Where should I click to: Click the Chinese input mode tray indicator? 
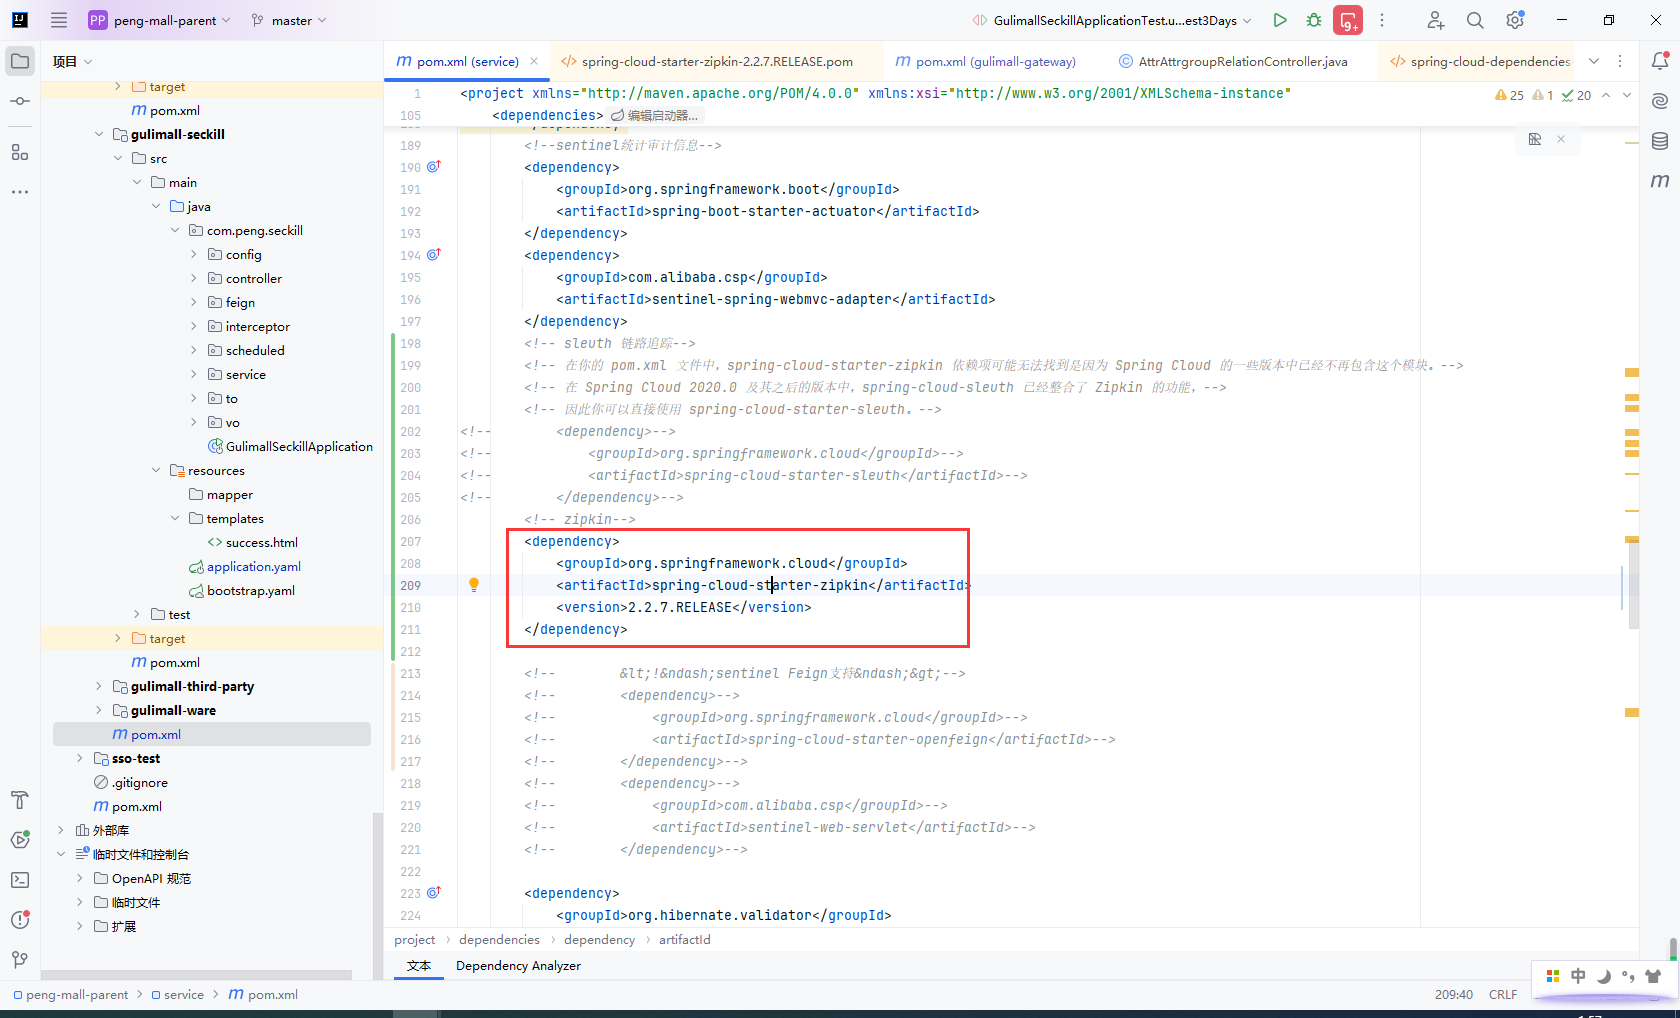coord(1578,976)
